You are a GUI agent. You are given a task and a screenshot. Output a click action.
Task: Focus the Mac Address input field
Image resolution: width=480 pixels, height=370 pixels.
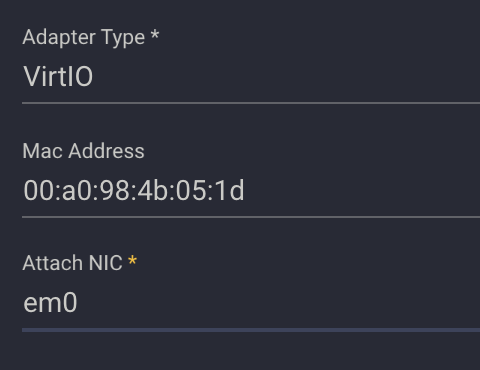click(x=251, y=191)
